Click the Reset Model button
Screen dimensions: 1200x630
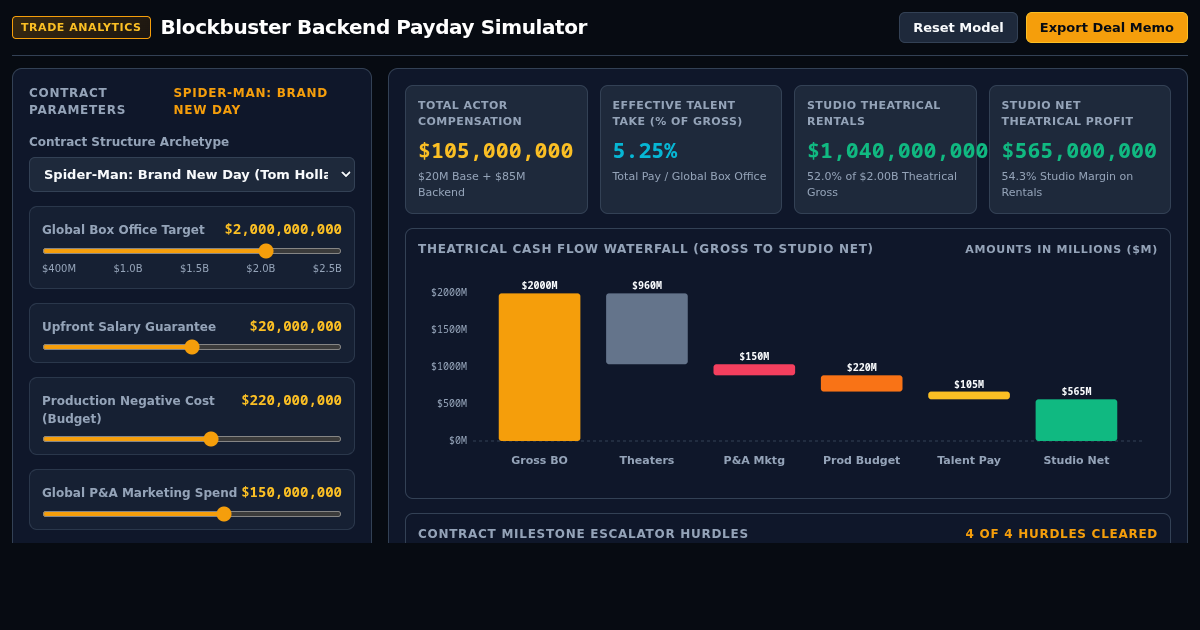958,27
